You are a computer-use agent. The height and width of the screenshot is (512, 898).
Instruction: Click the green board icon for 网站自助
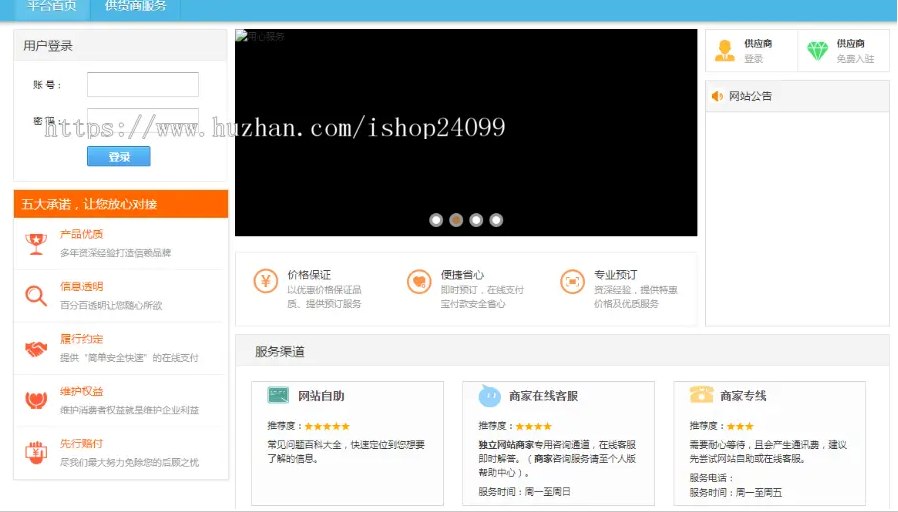(278, 395)
